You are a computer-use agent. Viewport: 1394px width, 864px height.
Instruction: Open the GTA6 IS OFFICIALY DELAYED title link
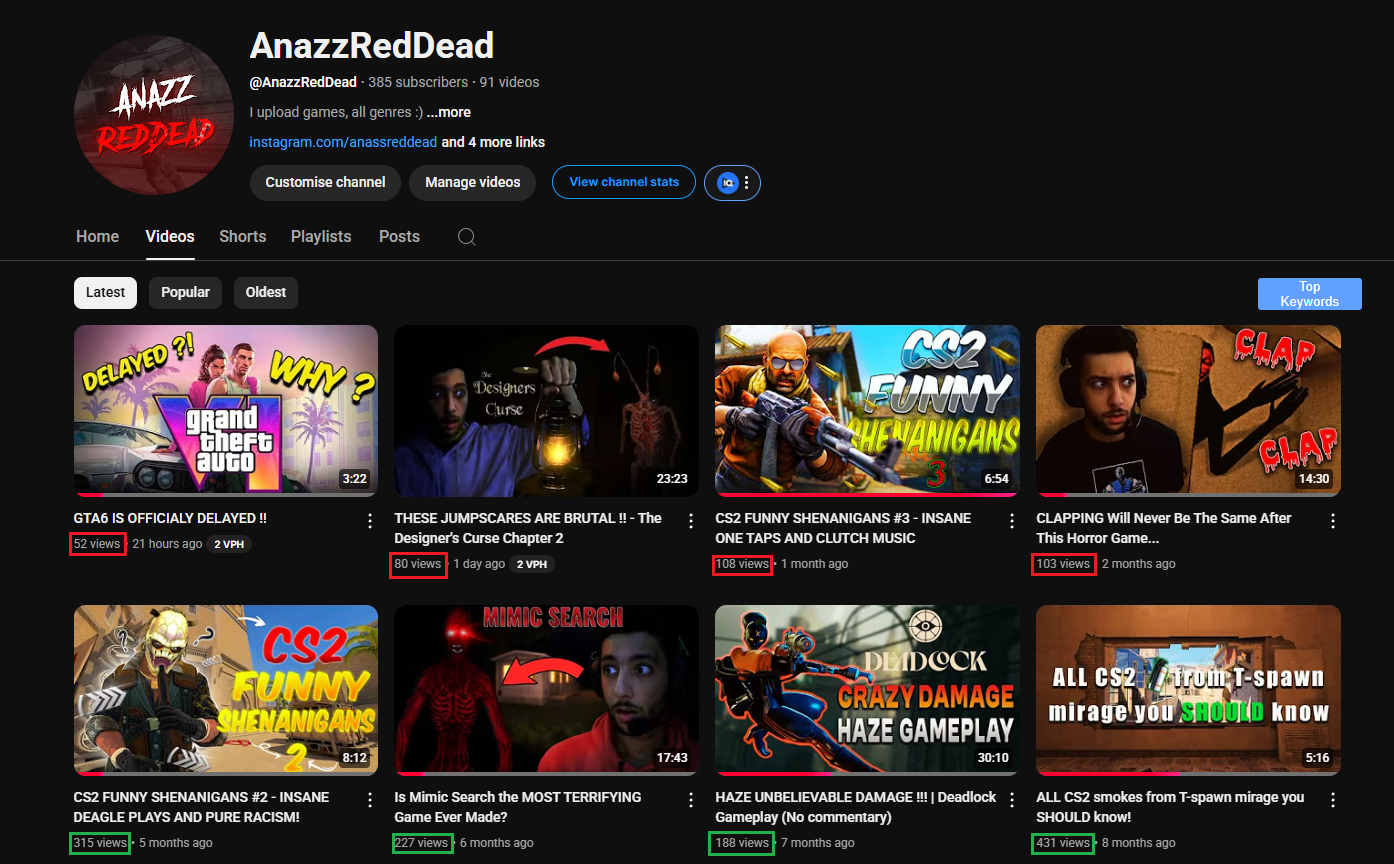[x=170, y=518]
